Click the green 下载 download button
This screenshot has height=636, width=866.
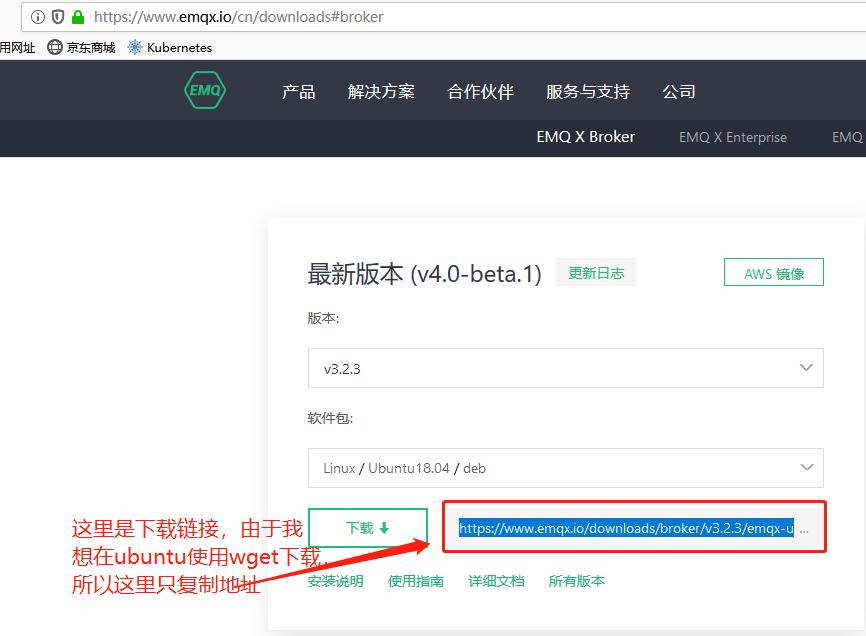pos(368,528)
